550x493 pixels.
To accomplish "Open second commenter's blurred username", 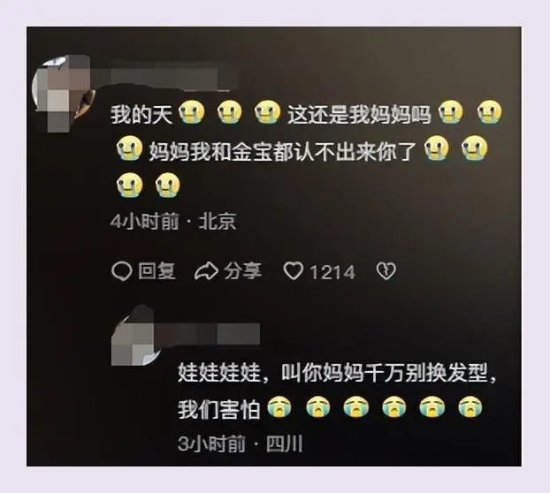I will point(210,334).
